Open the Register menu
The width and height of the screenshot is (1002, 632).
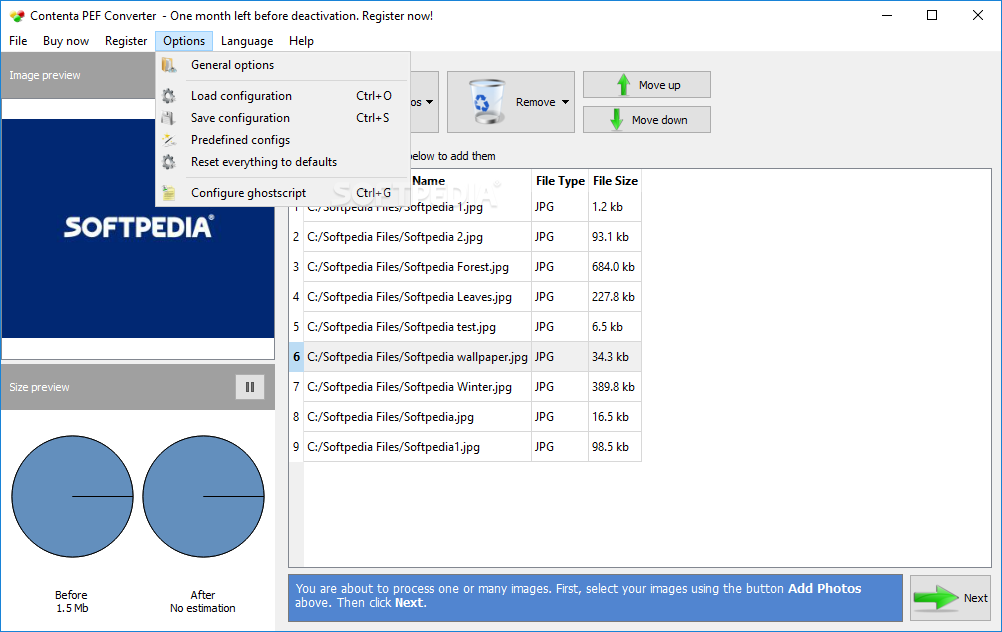(126, 41)
